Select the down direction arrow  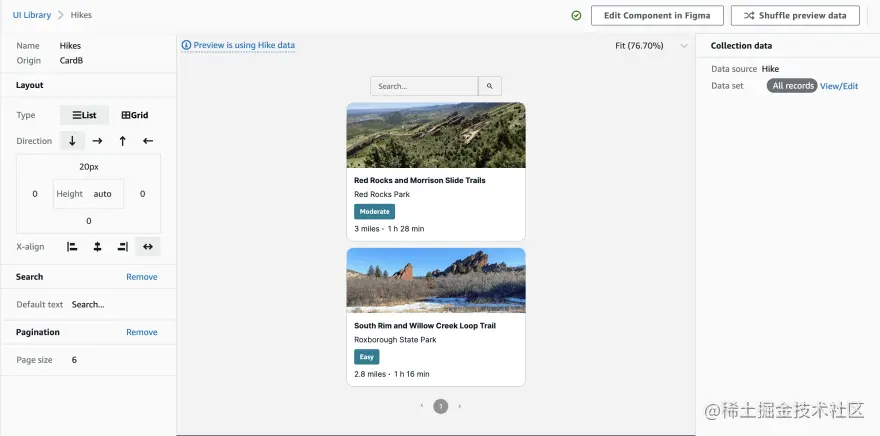[72, 141]
